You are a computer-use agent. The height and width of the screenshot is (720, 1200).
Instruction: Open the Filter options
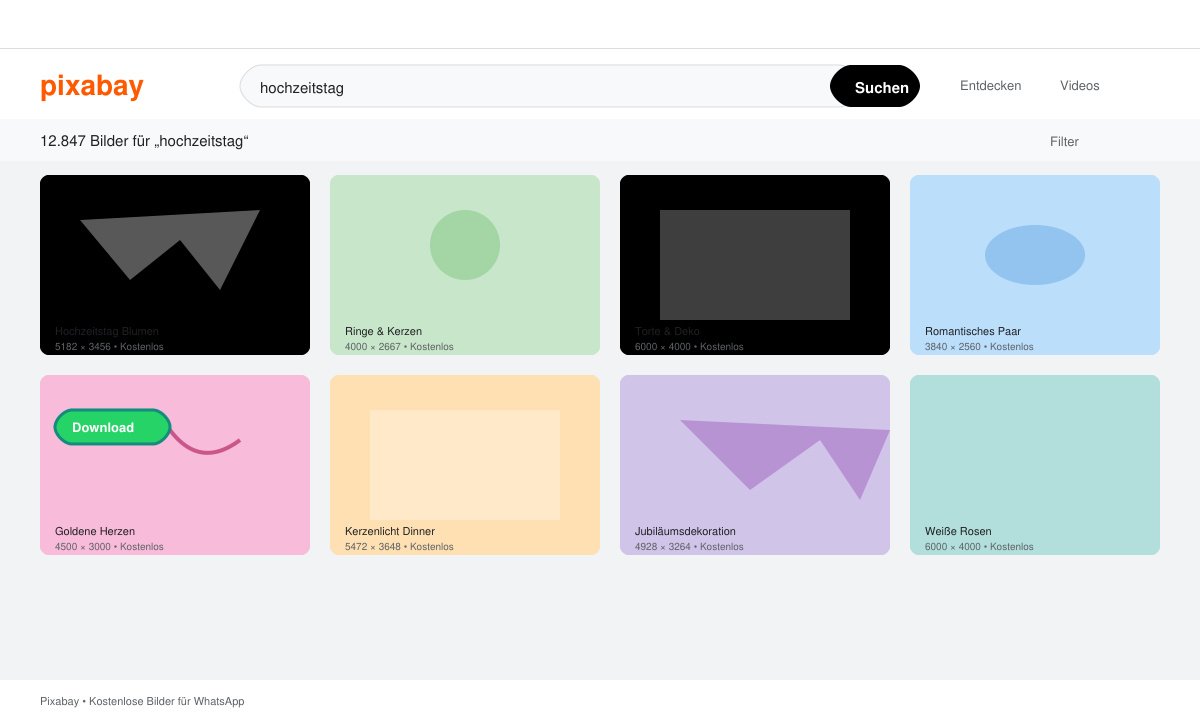[1064, 141]
